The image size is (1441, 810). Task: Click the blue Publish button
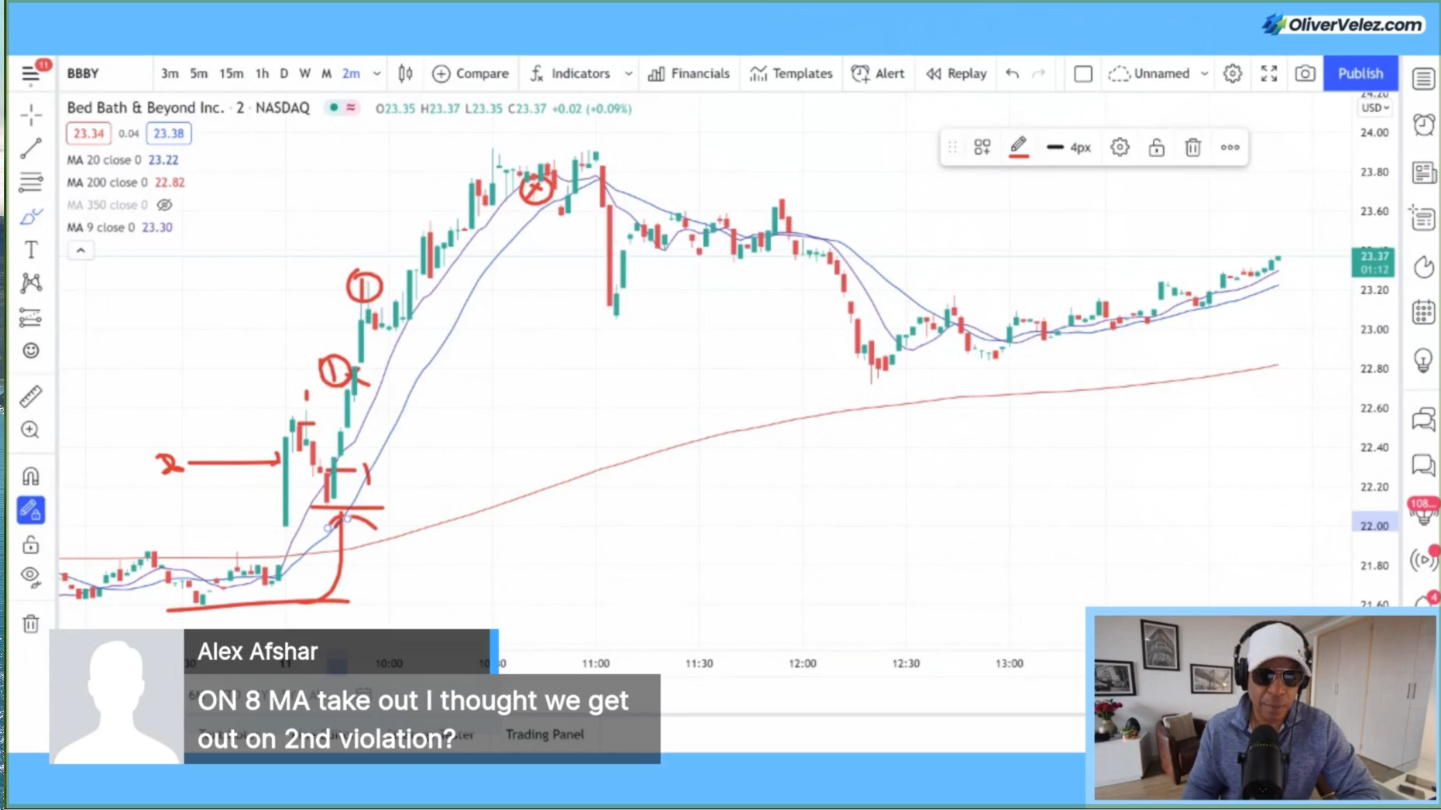1360,73
